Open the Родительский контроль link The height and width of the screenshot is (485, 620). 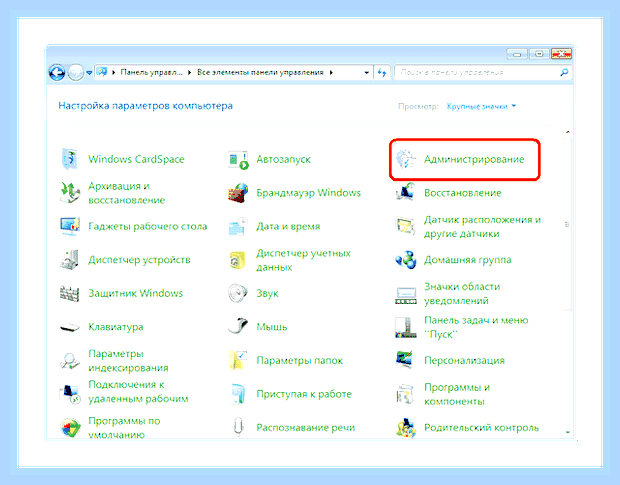482,428
